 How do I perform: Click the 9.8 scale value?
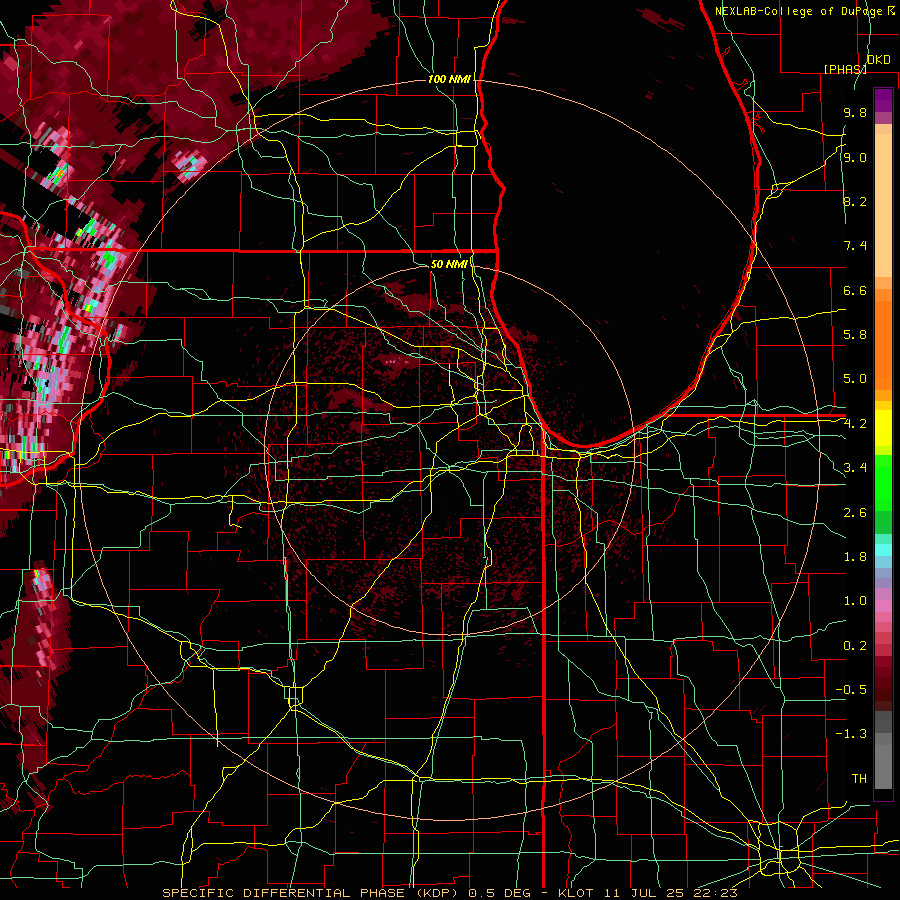tap(855, 113)
